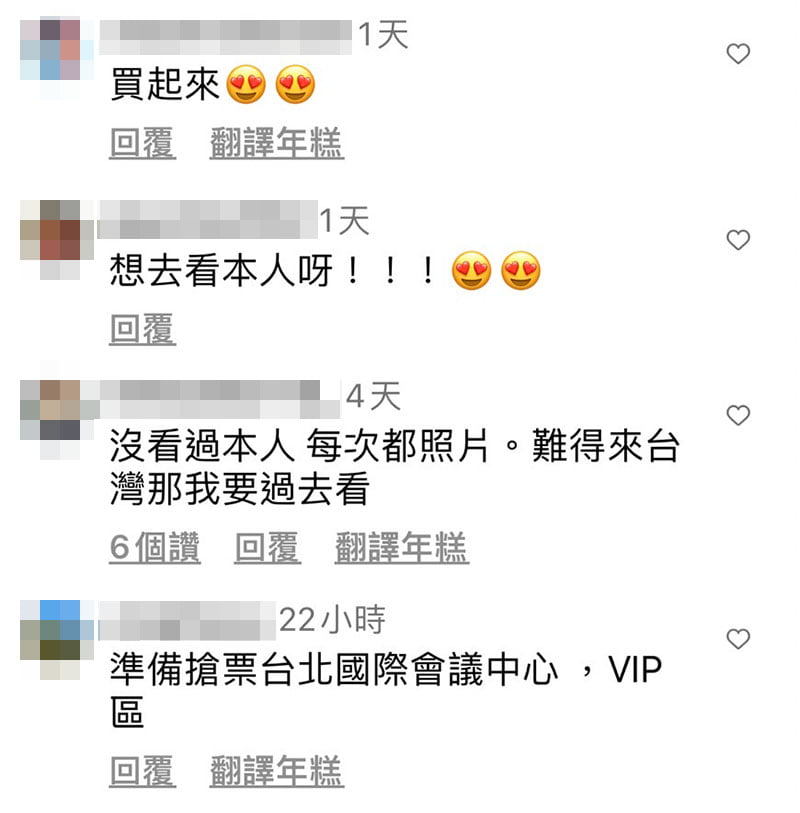Translate the 沒看過本人 comment
This screenshot has height=813, width=800.
click(402, 547)
